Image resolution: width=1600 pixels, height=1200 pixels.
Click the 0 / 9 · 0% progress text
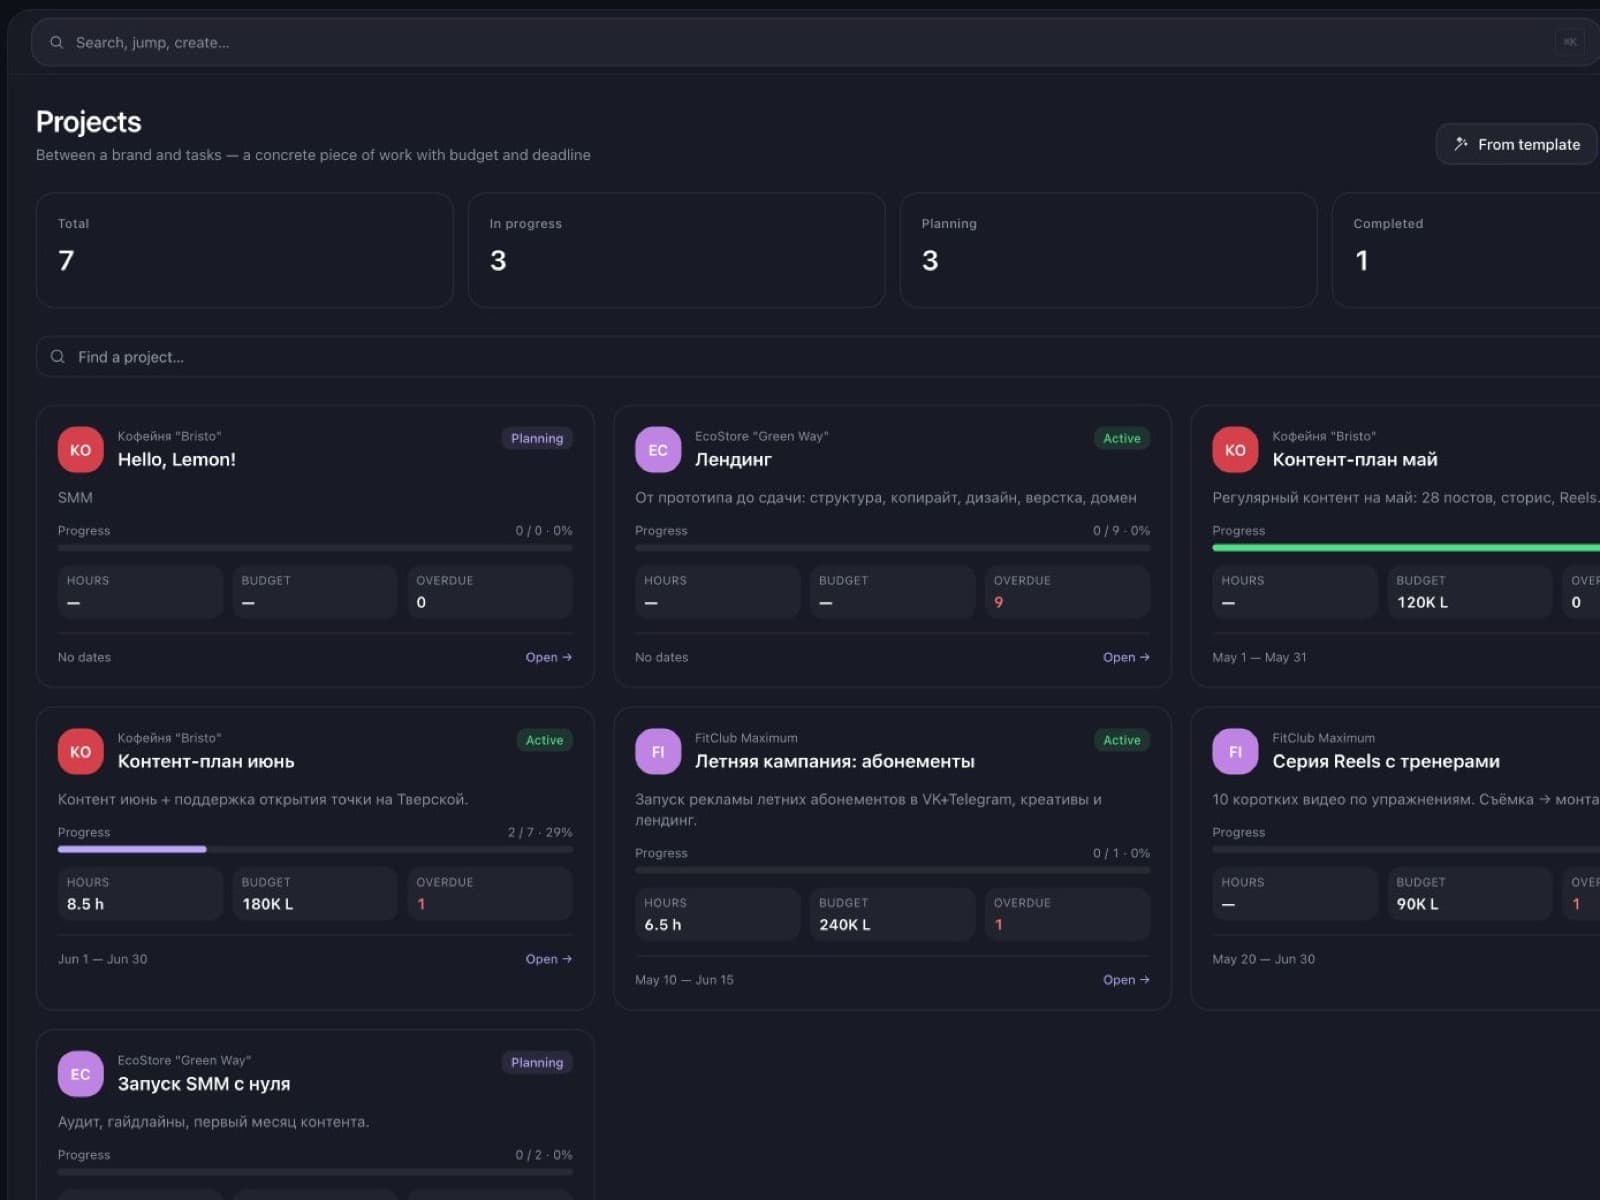pos(1121,531)
